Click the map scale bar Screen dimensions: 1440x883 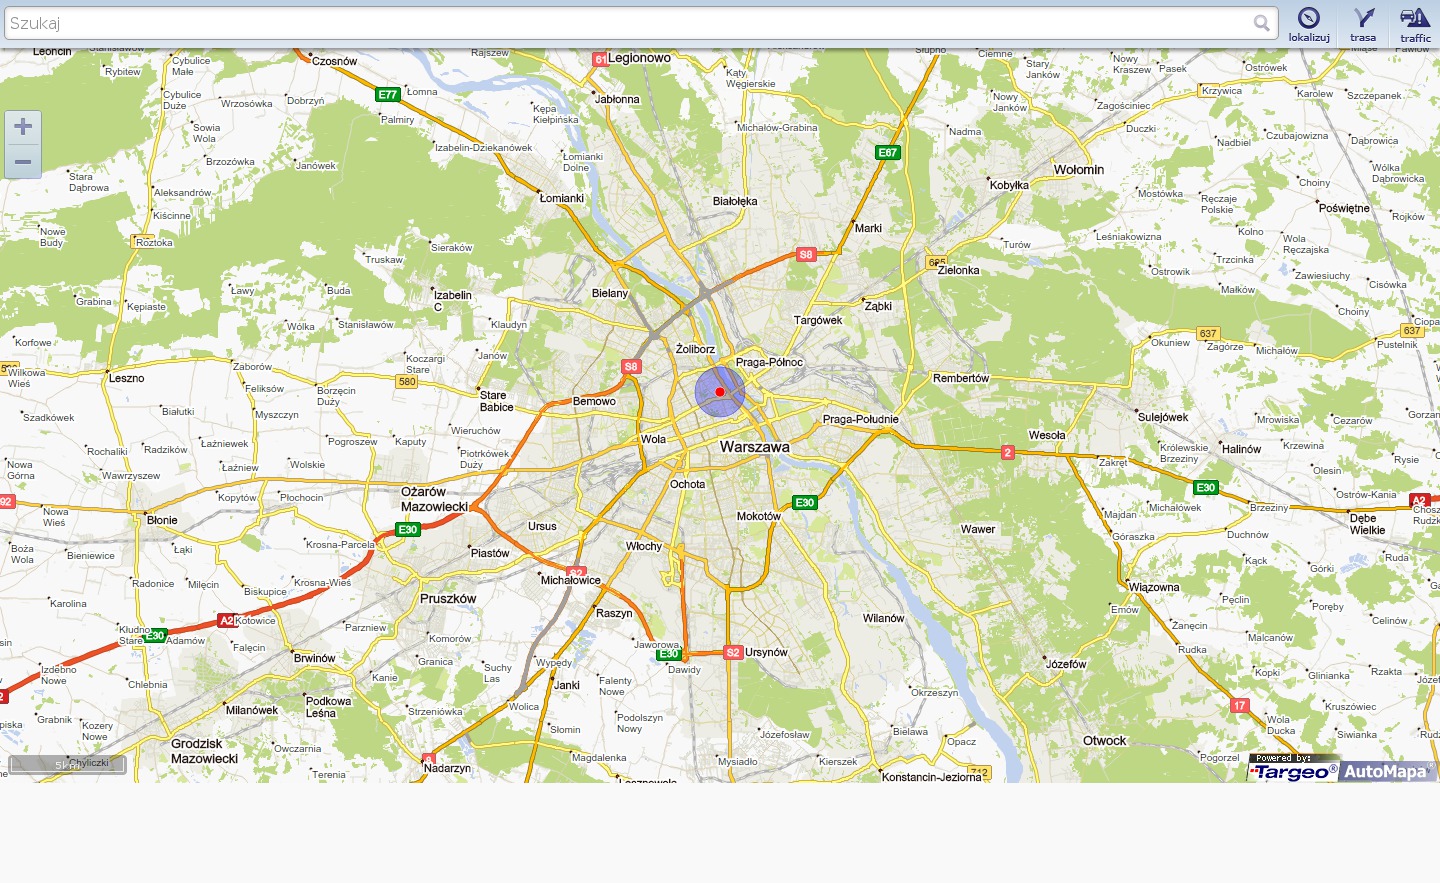(67, 765)
